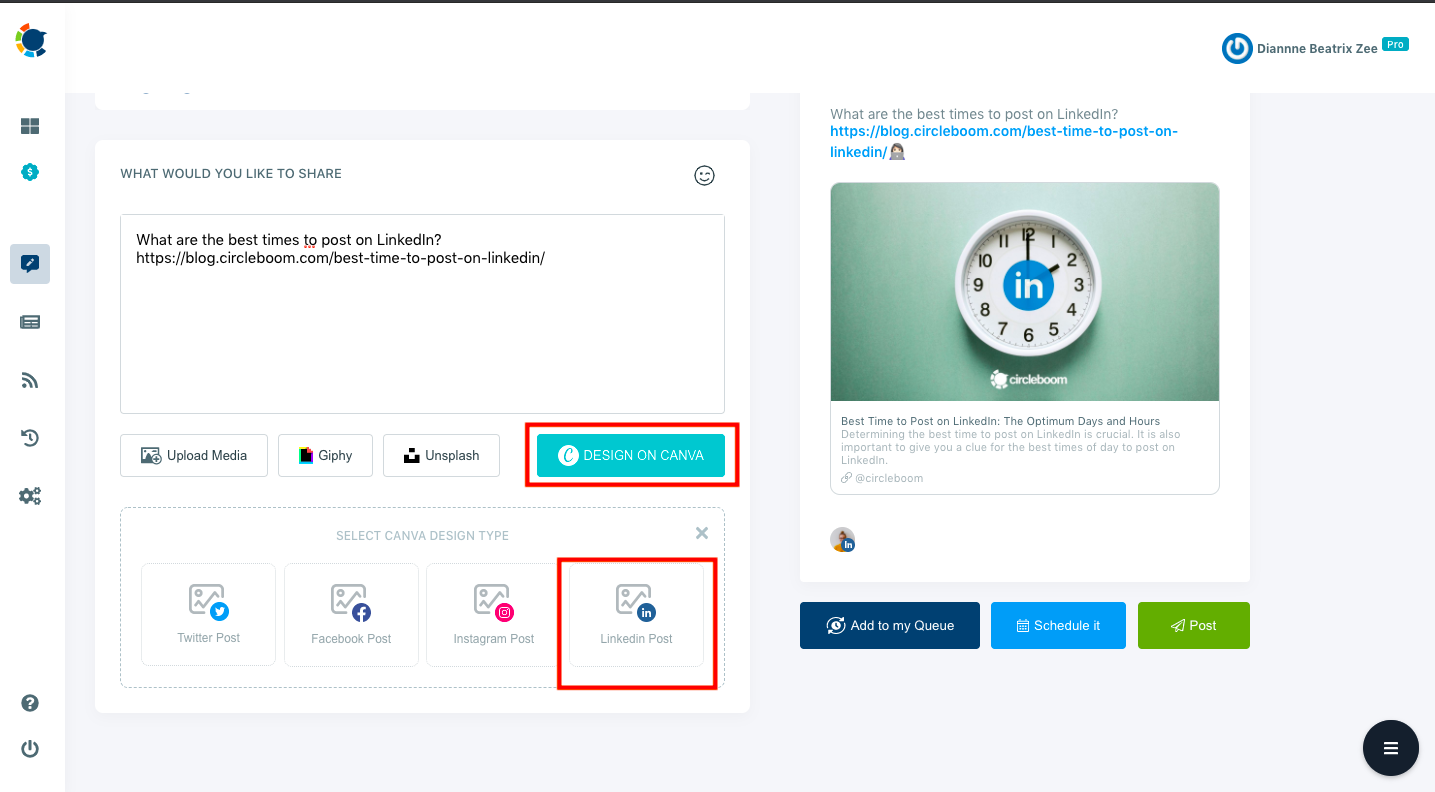Click the Circleboom logo in the sidebar
This screenshot has width=1435, height=792.
point(31,41)
